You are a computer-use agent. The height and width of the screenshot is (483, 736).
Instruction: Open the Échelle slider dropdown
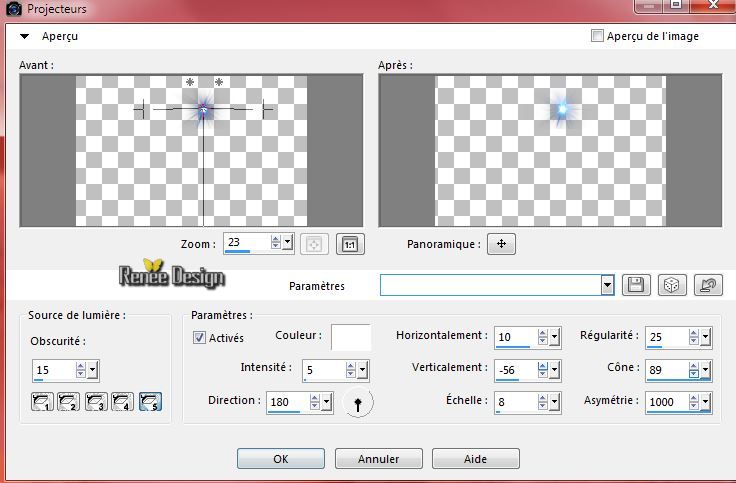coord(554,402)
